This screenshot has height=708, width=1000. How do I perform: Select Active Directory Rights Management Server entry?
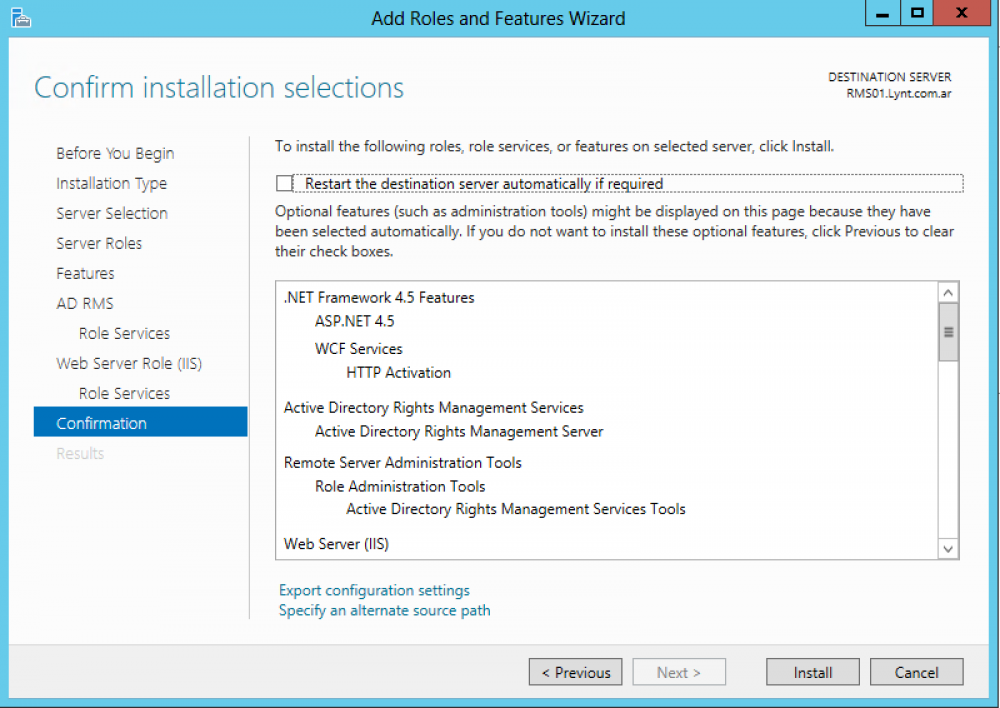point(459,432)
